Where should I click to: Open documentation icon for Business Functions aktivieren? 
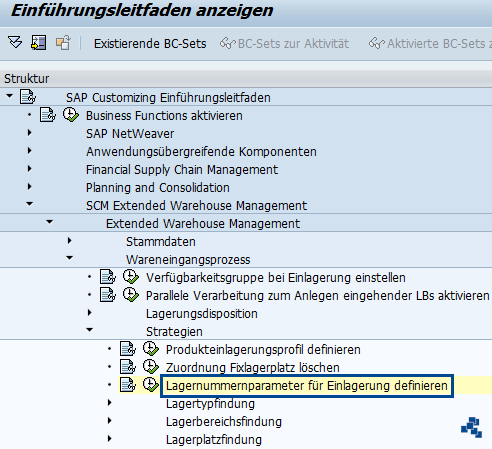[x=48, y=115]
